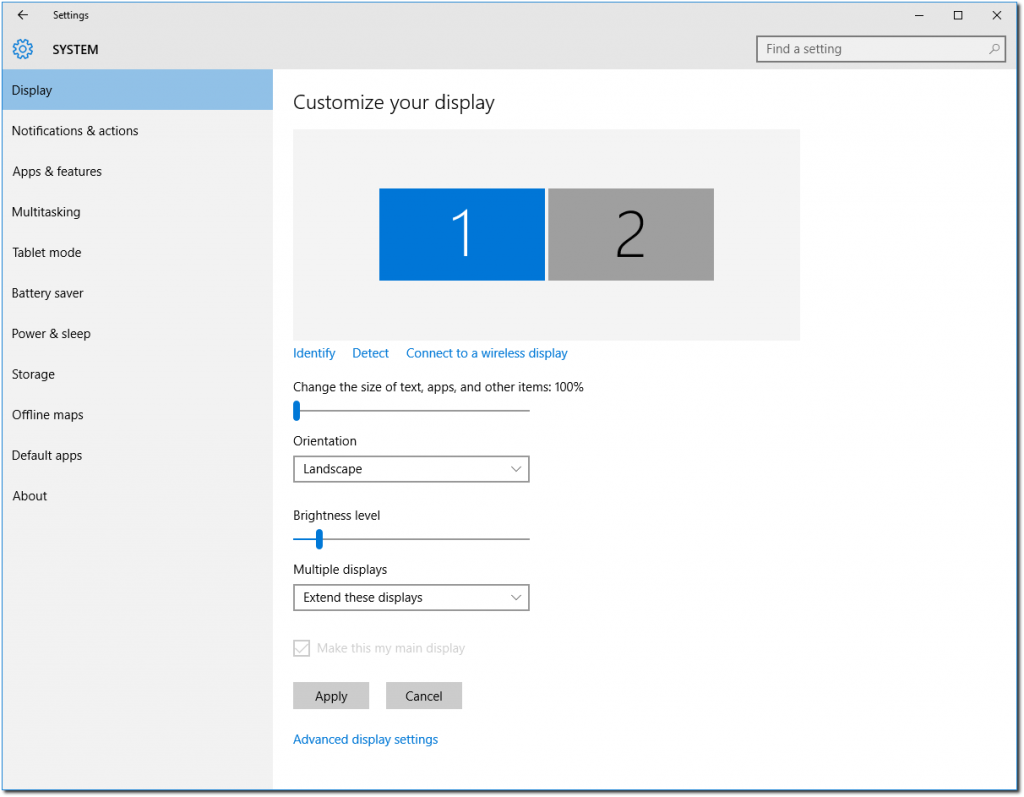Click the Brightness level slider handle

point(319,539)
